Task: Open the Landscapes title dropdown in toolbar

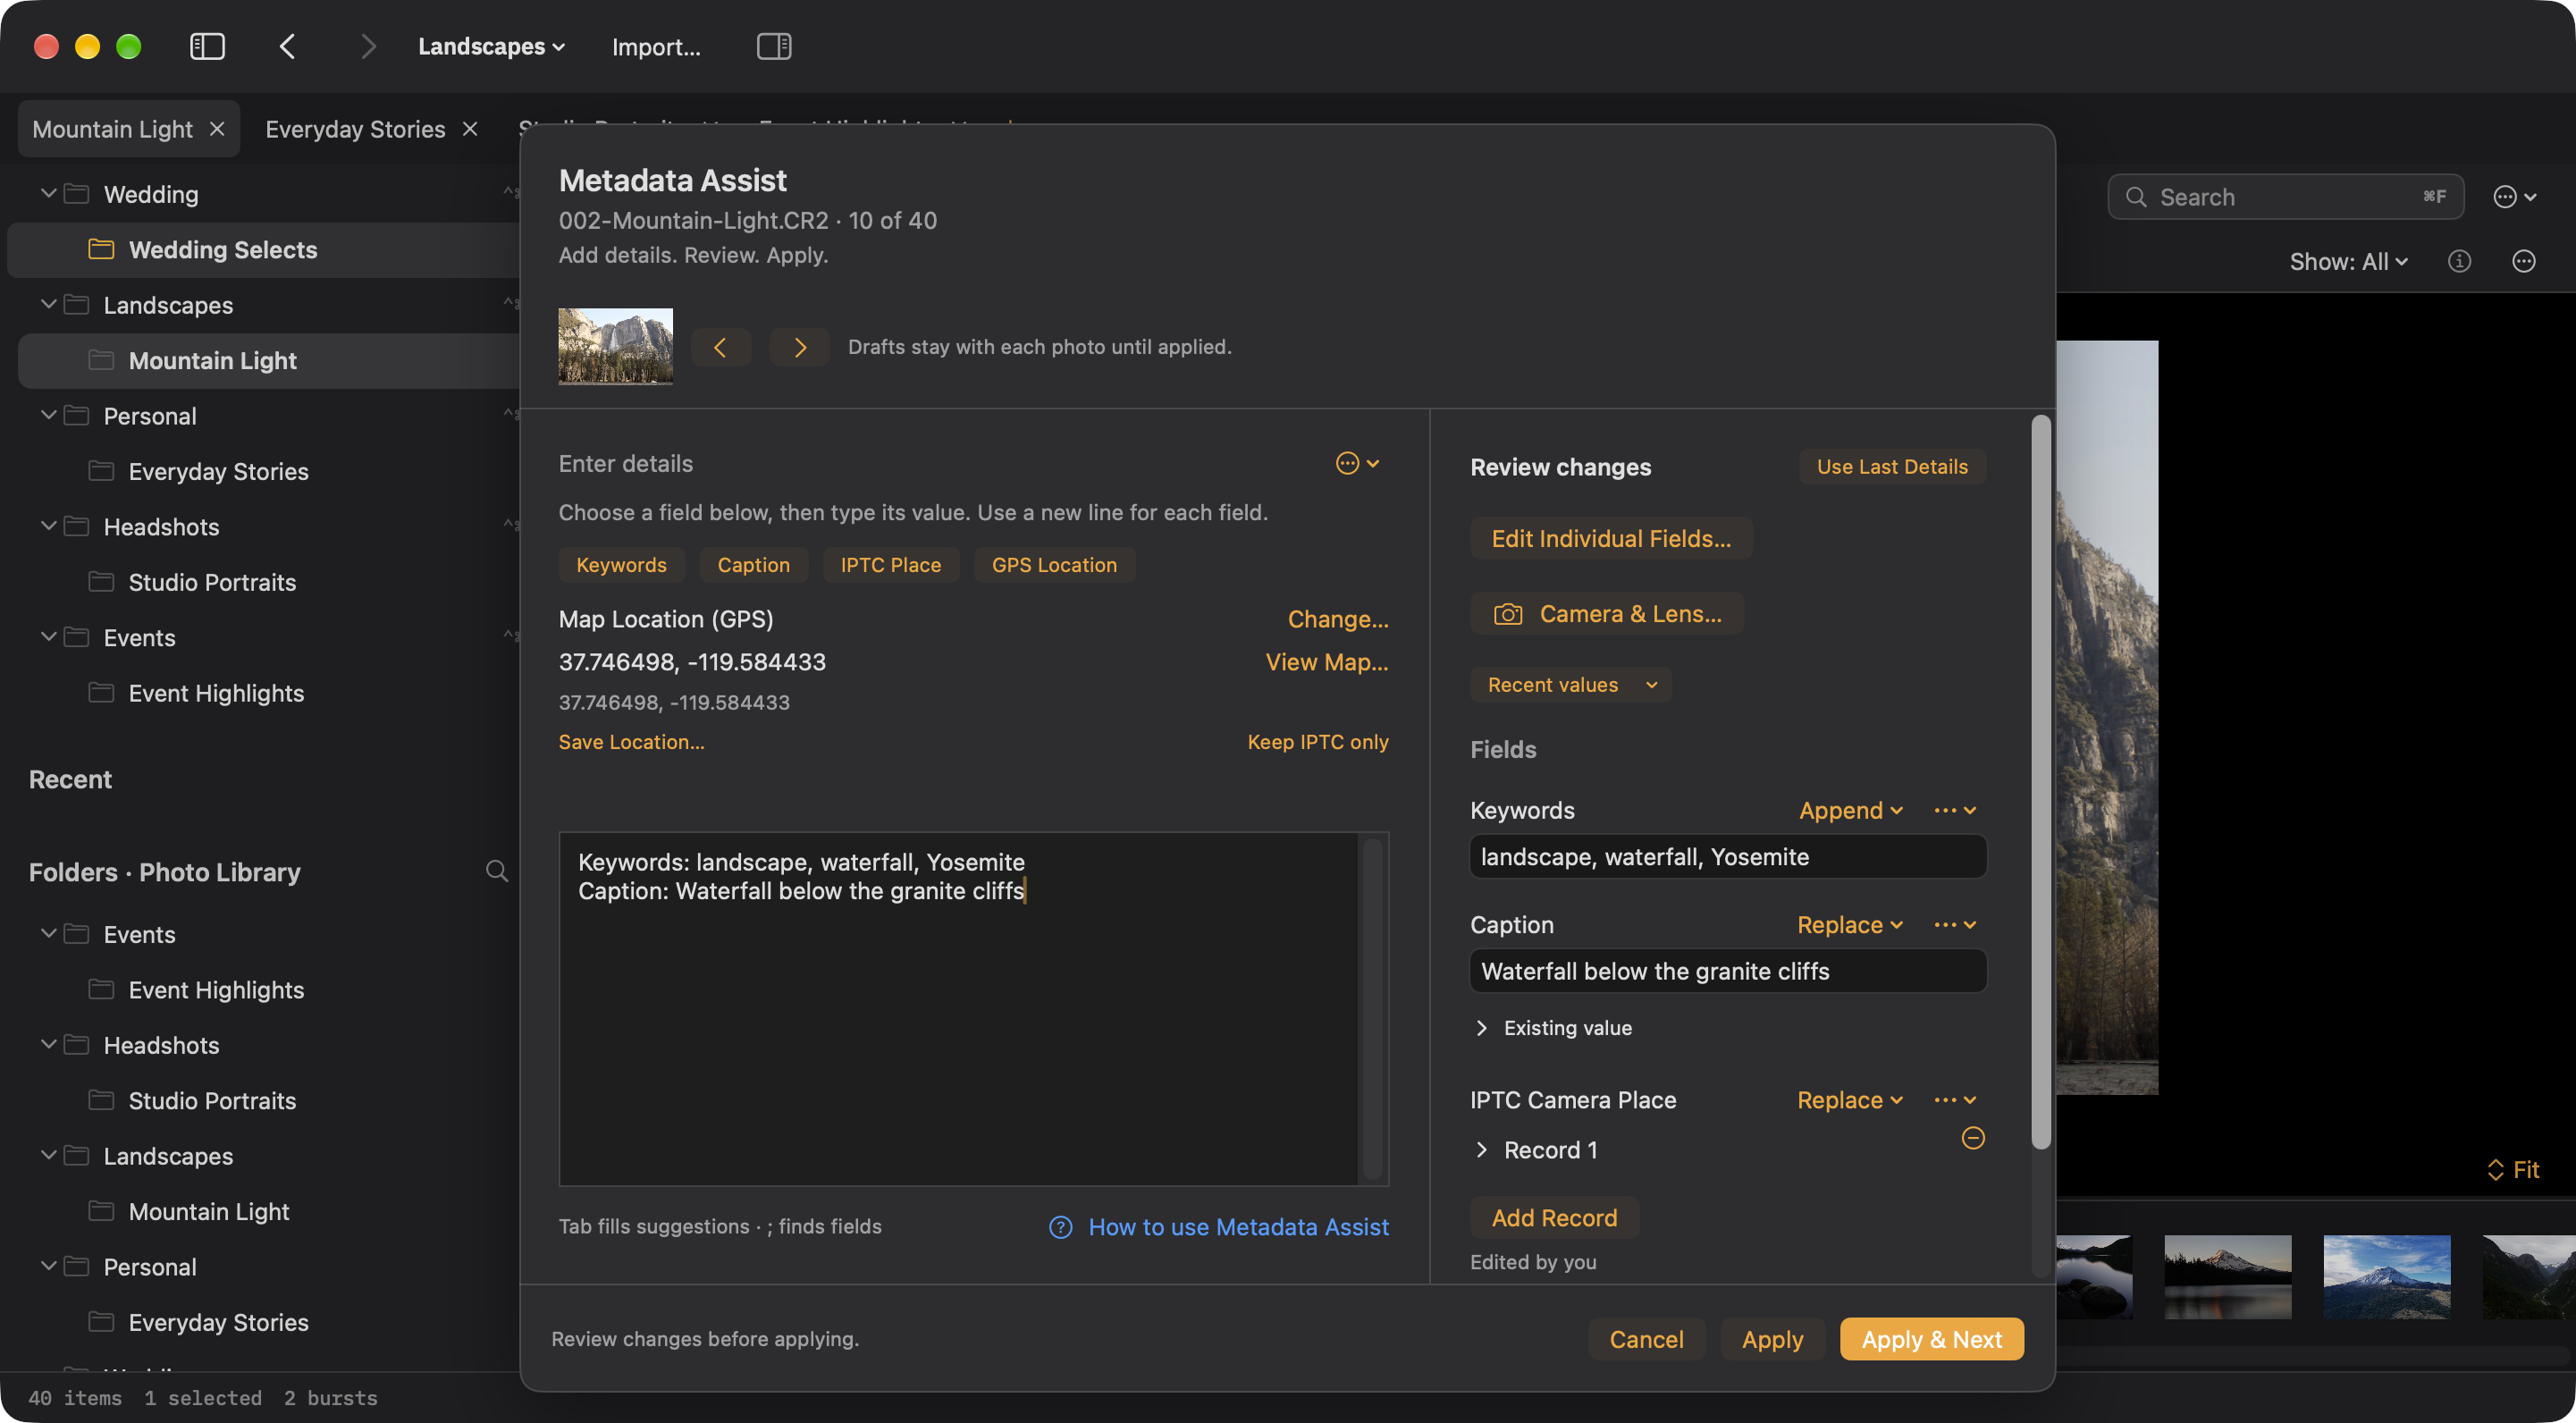Action: (491, 46)
